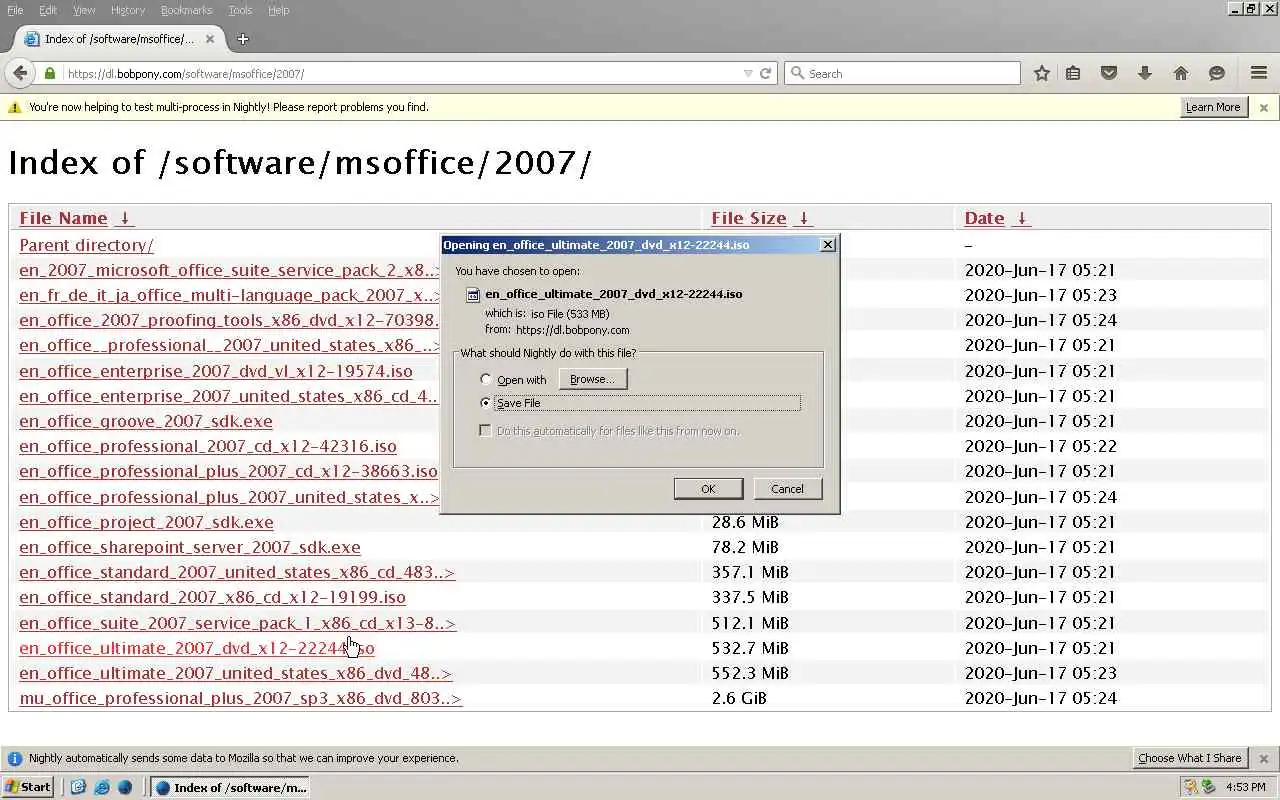Download en_office_sharepoint_server_2007_sdk.exe

(190, 547)
